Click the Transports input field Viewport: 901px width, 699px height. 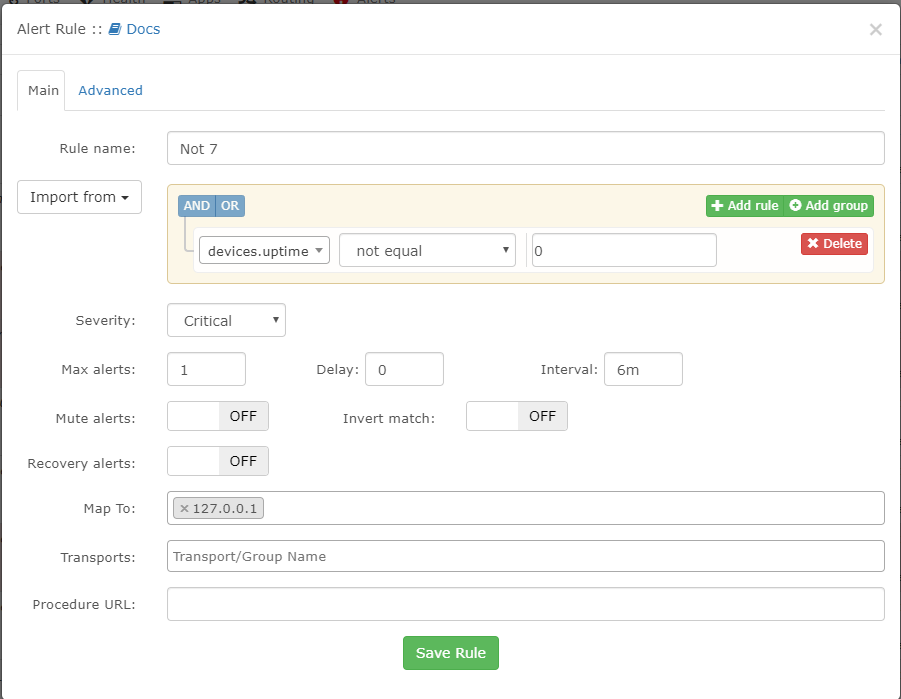(x=525, y=556)
